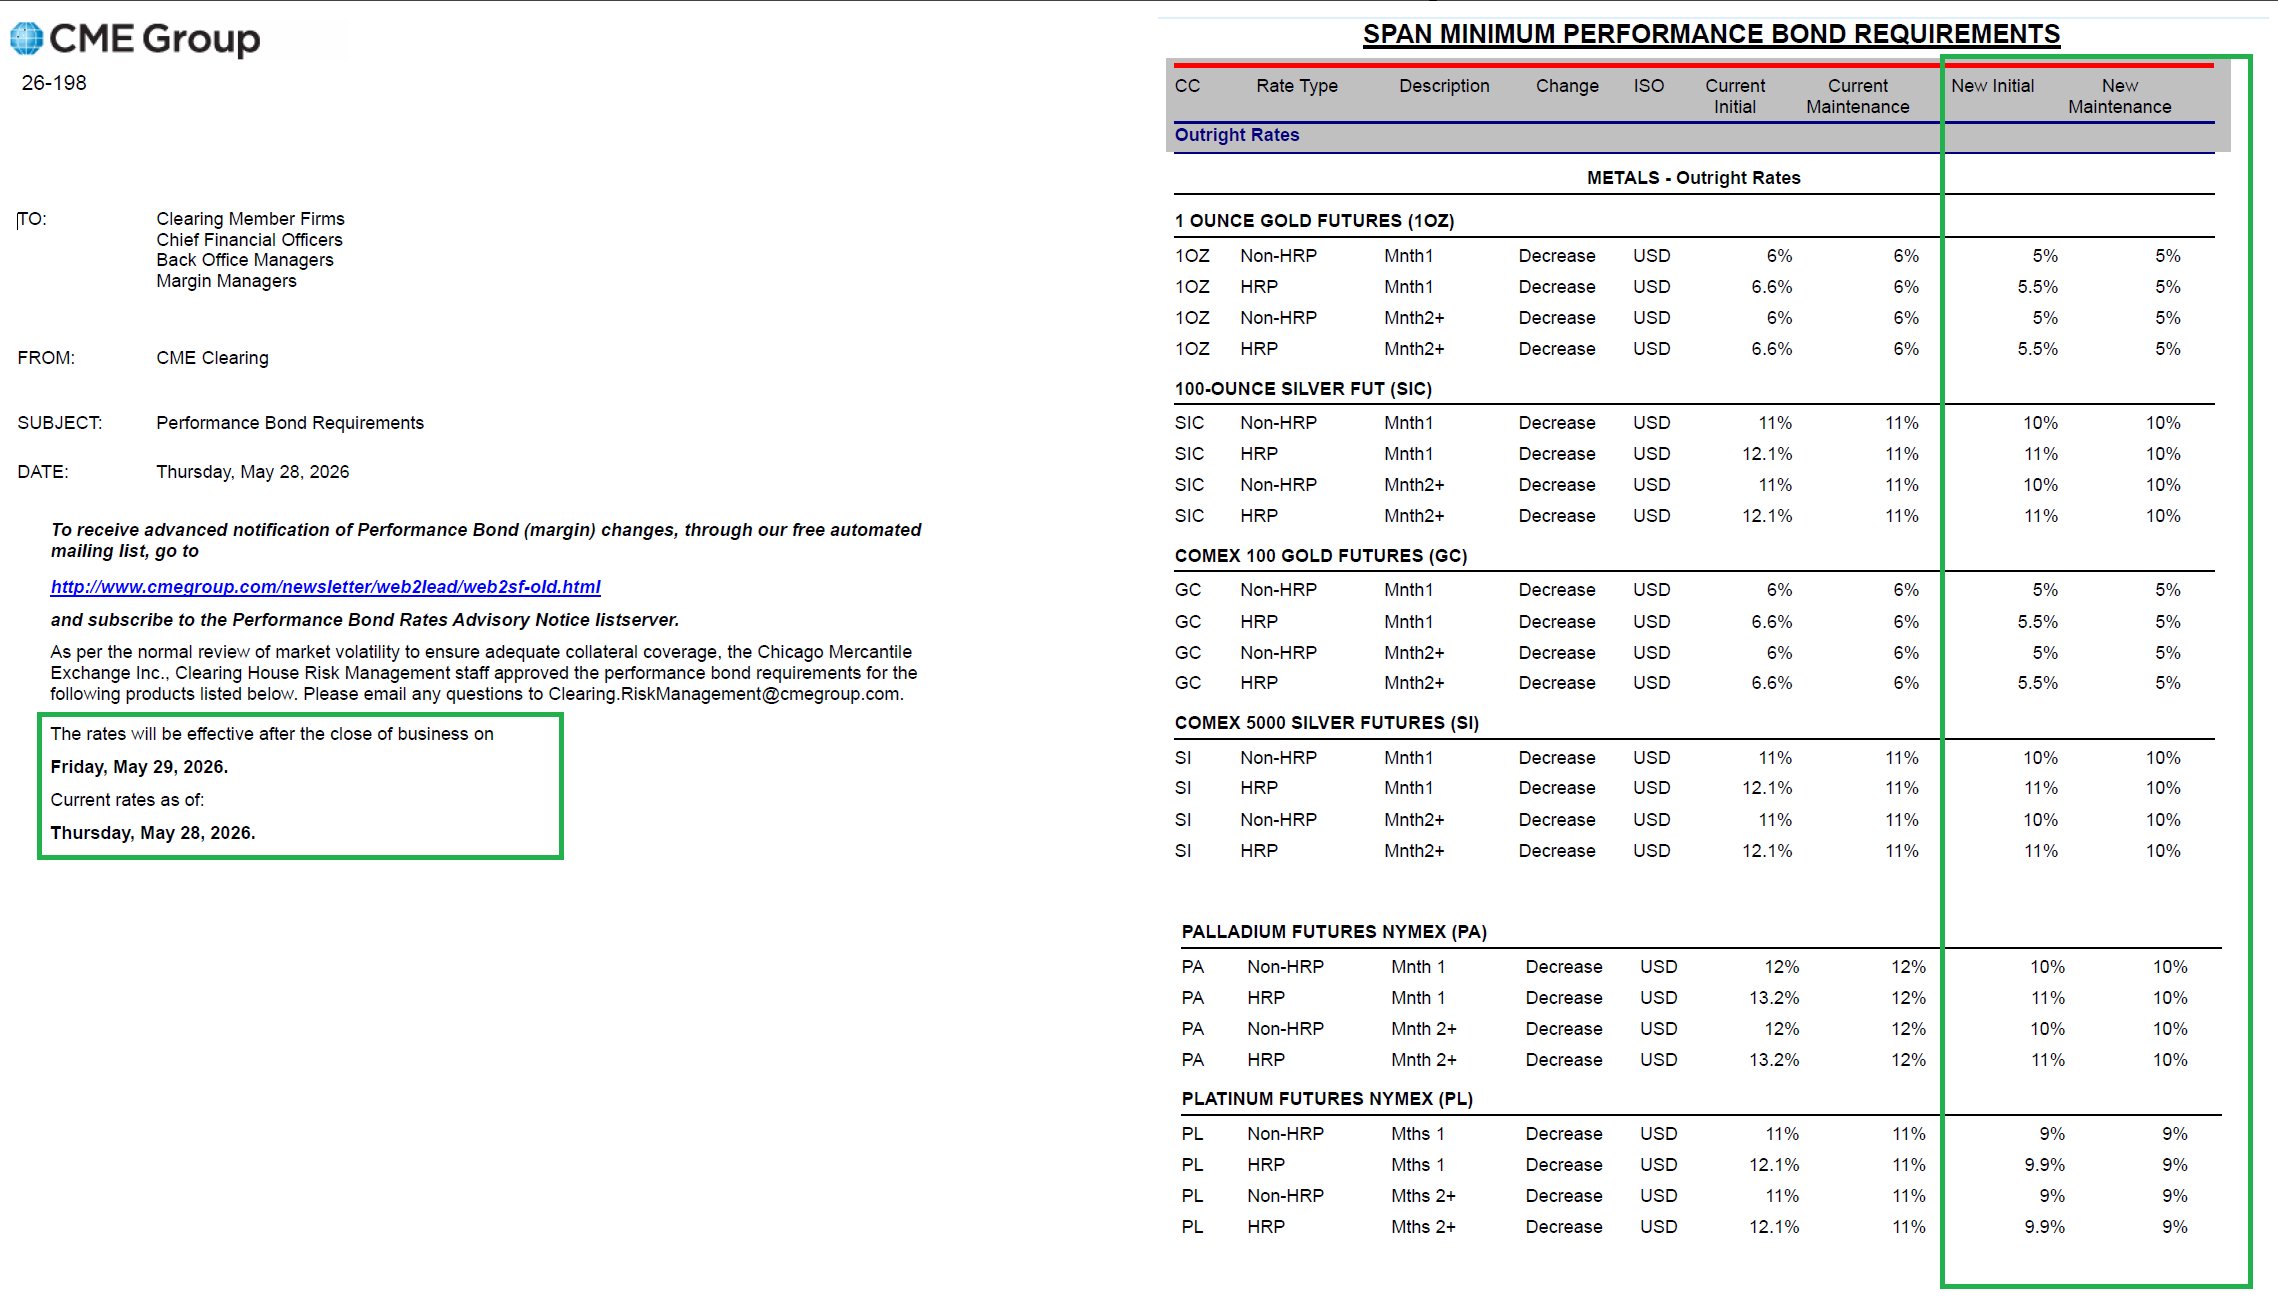The height and width of the screenshot is (1305, 2278).
Task: Select the 'Current Initial' column header
Action: pyautogui.click(x=1735, y=96)
